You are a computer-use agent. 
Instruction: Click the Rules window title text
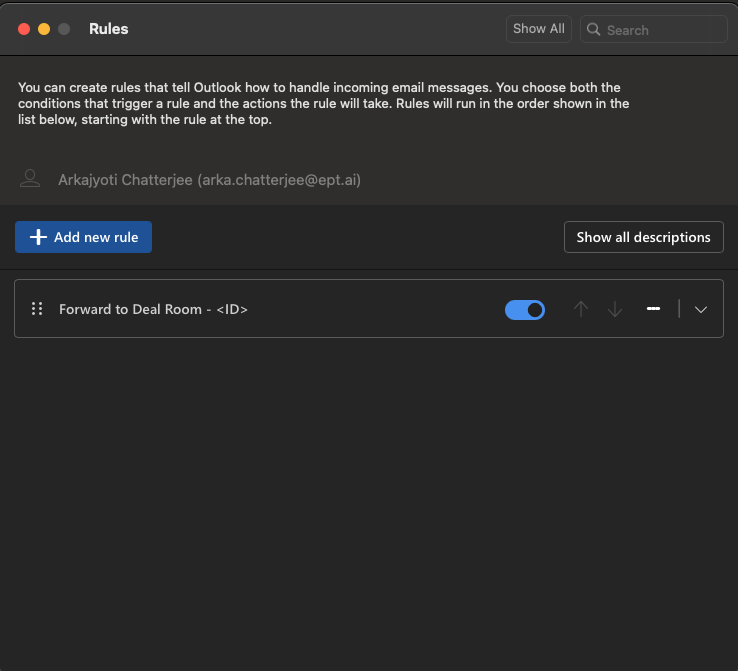tap(109, 29)
